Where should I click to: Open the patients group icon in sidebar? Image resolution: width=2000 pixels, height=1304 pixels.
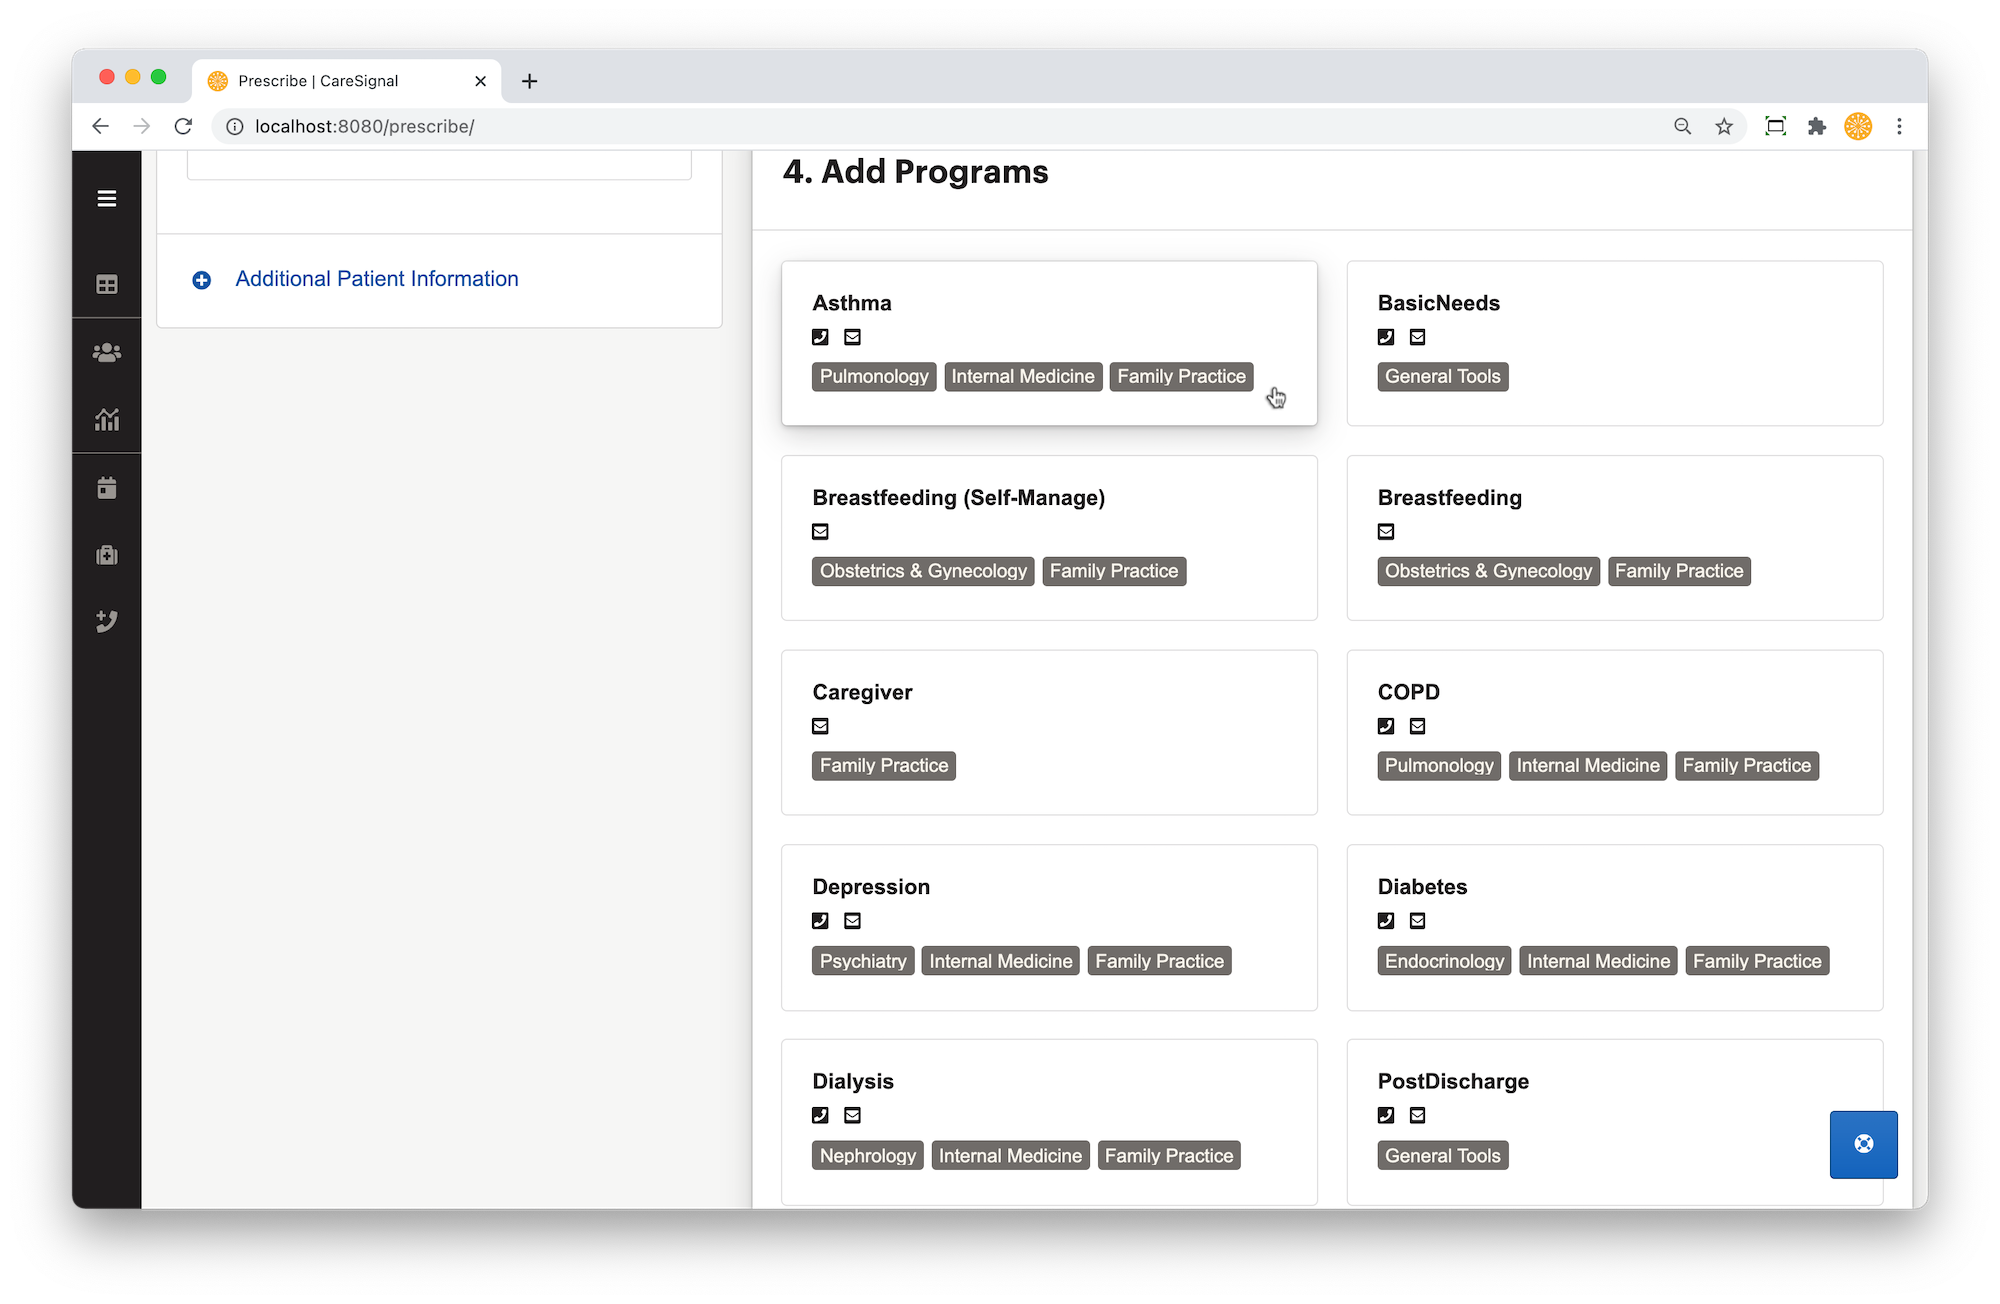tap(107, 352)
